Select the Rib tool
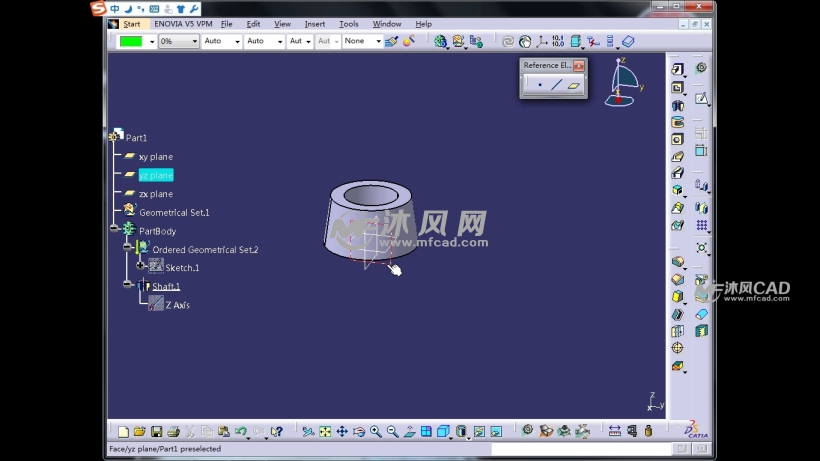 coord(677,156)
